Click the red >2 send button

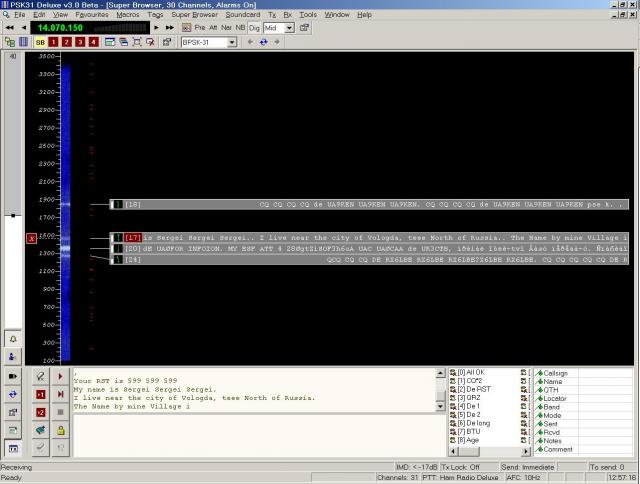coord(40,412)
